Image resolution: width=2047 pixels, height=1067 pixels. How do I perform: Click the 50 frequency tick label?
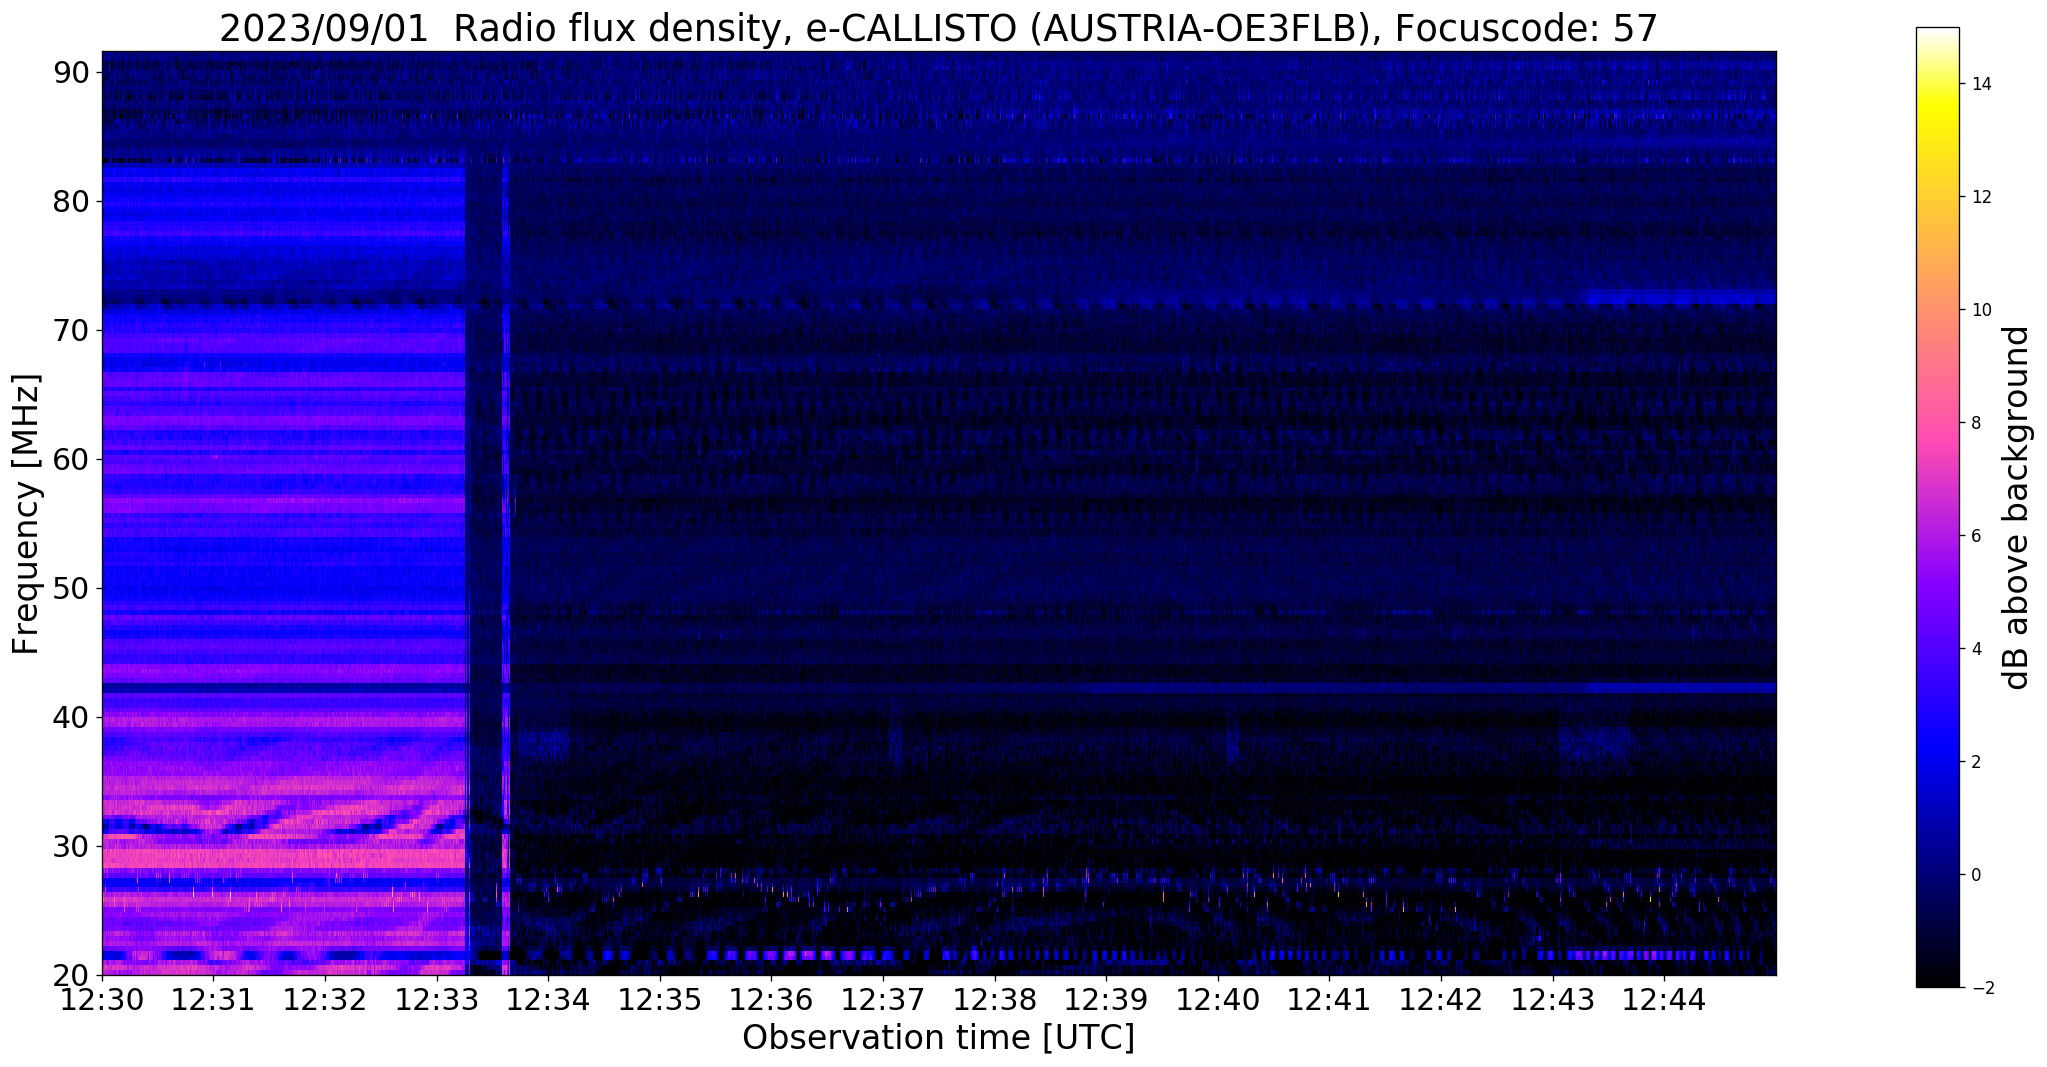72,589
